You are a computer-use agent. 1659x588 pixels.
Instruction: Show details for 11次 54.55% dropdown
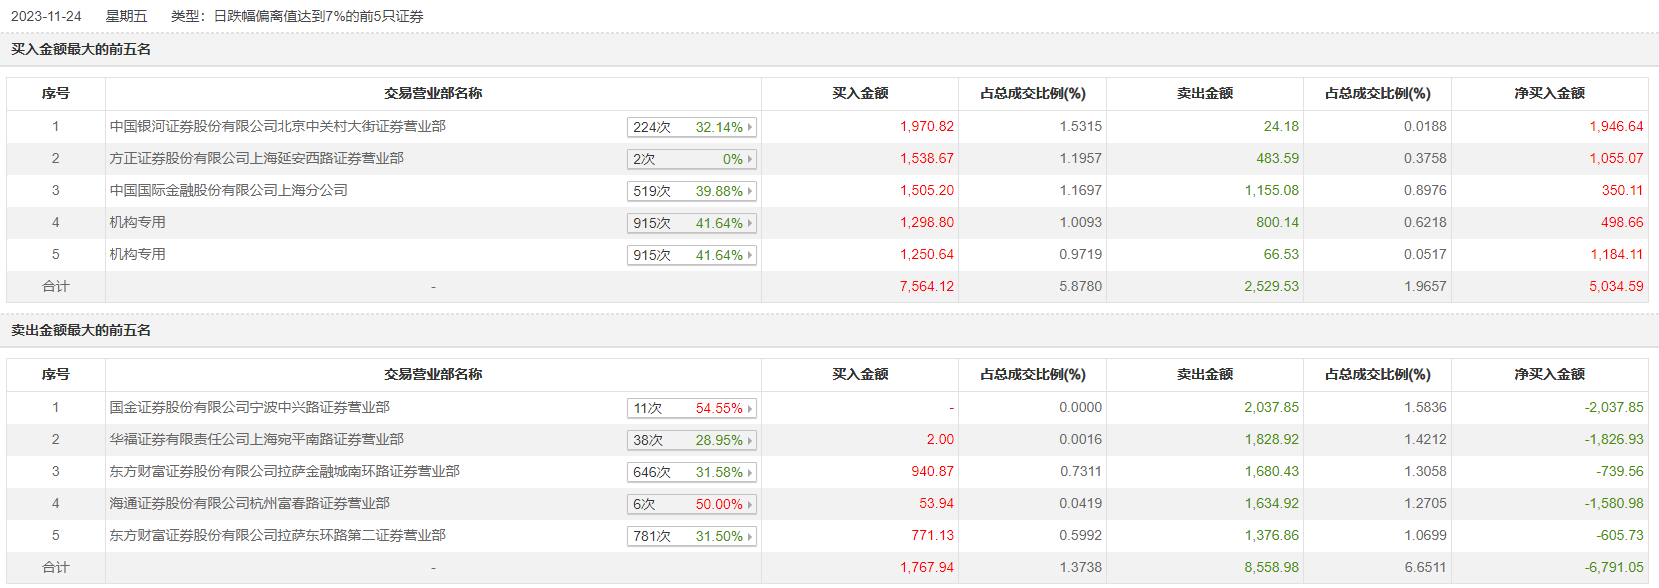click(691, 408)
